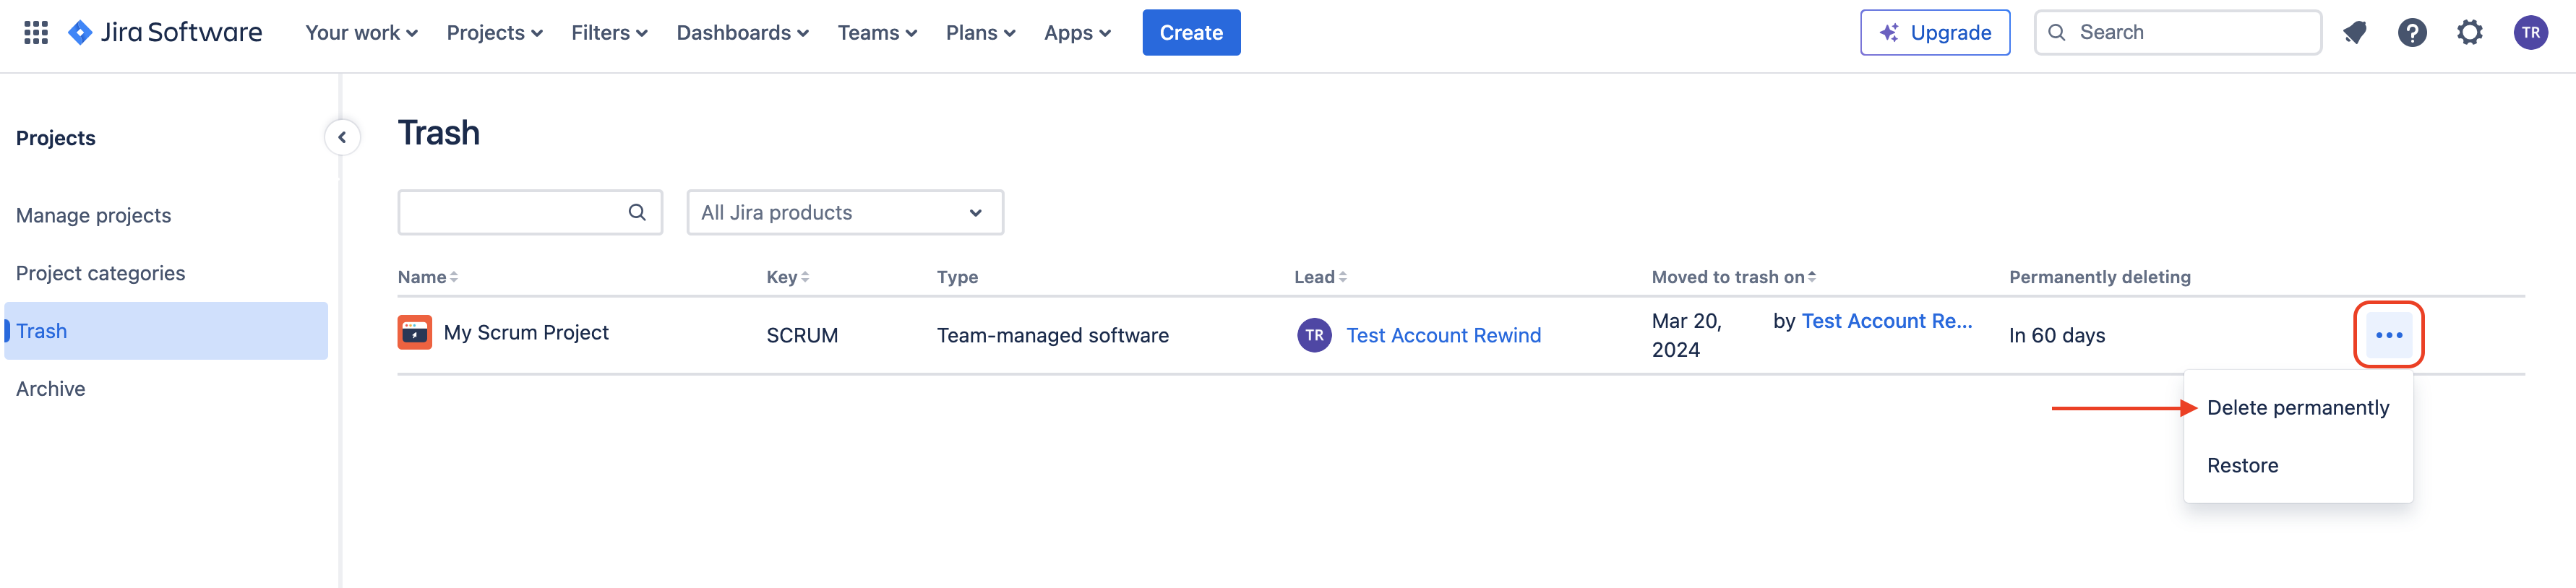Open the Test Account Rewind lead link
The height and width of the screenshot is (588, 2576).
(1442, 336)
